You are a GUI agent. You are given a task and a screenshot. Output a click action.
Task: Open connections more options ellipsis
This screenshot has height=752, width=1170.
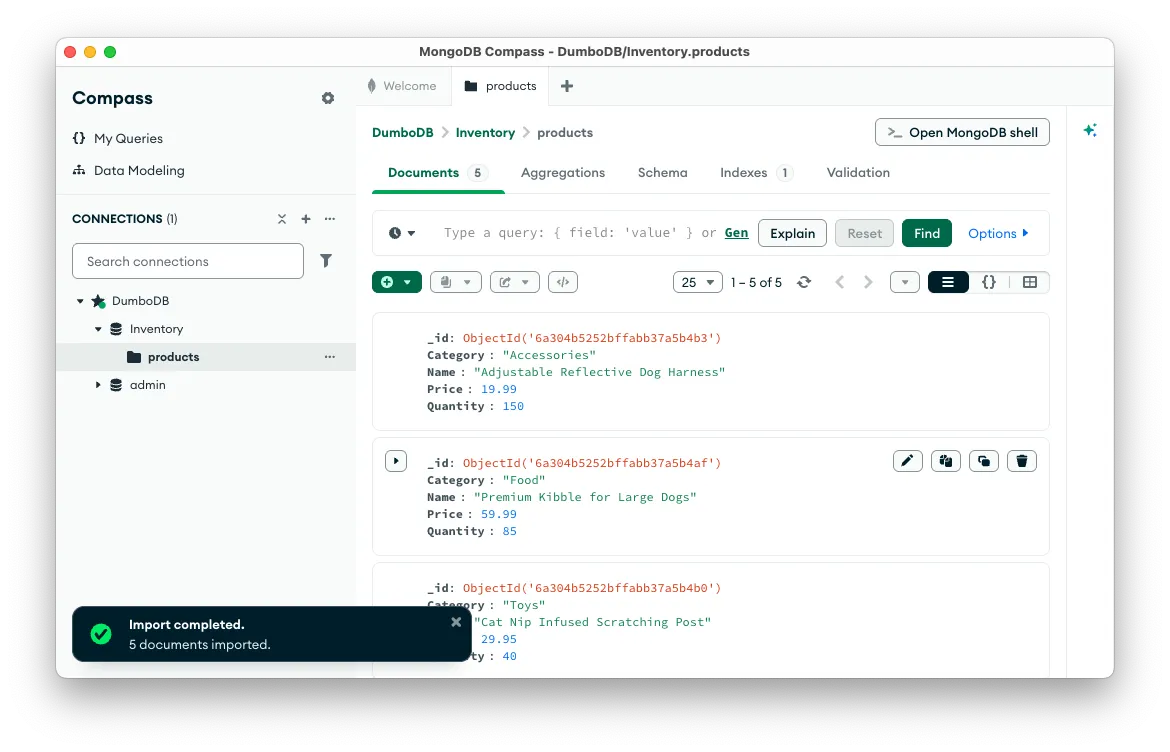pos(330,219)
